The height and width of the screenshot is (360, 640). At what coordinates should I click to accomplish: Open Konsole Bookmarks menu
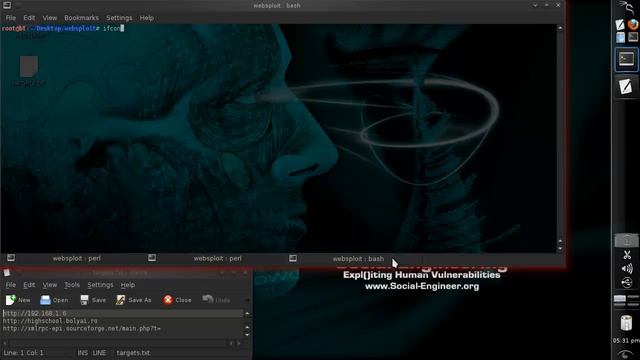pos(81,18)
